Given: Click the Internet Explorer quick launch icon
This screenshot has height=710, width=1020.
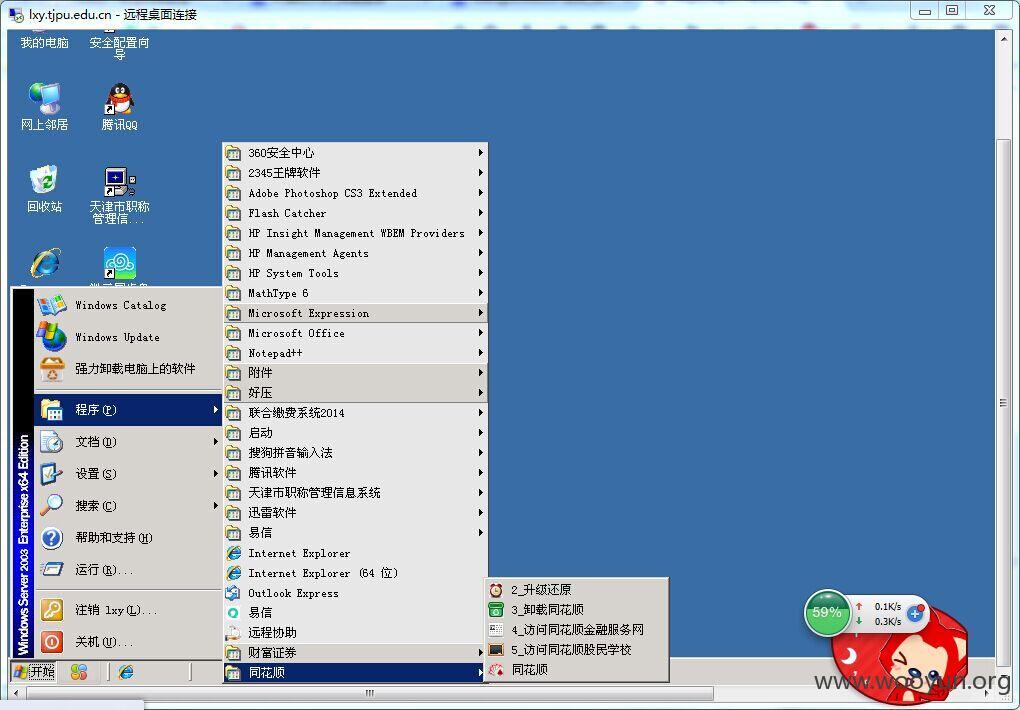Looking at the screenshot, I should click(126, 672).
